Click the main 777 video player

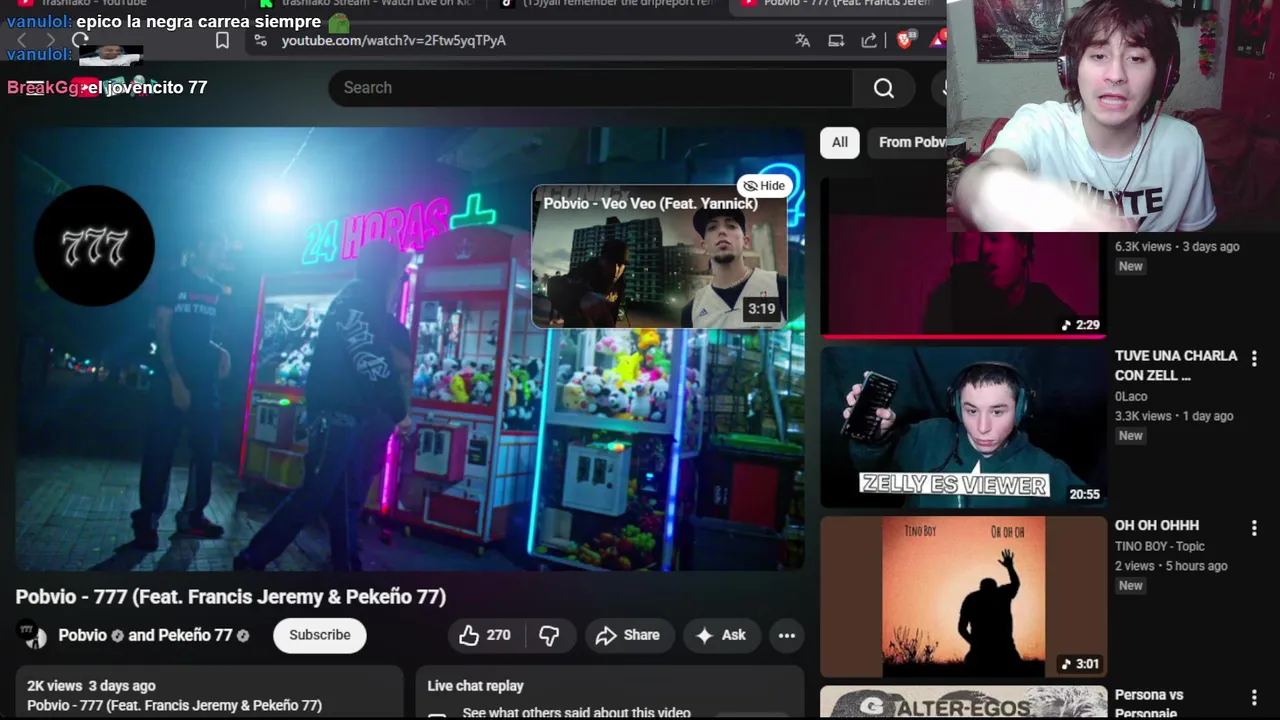(410, 348)
